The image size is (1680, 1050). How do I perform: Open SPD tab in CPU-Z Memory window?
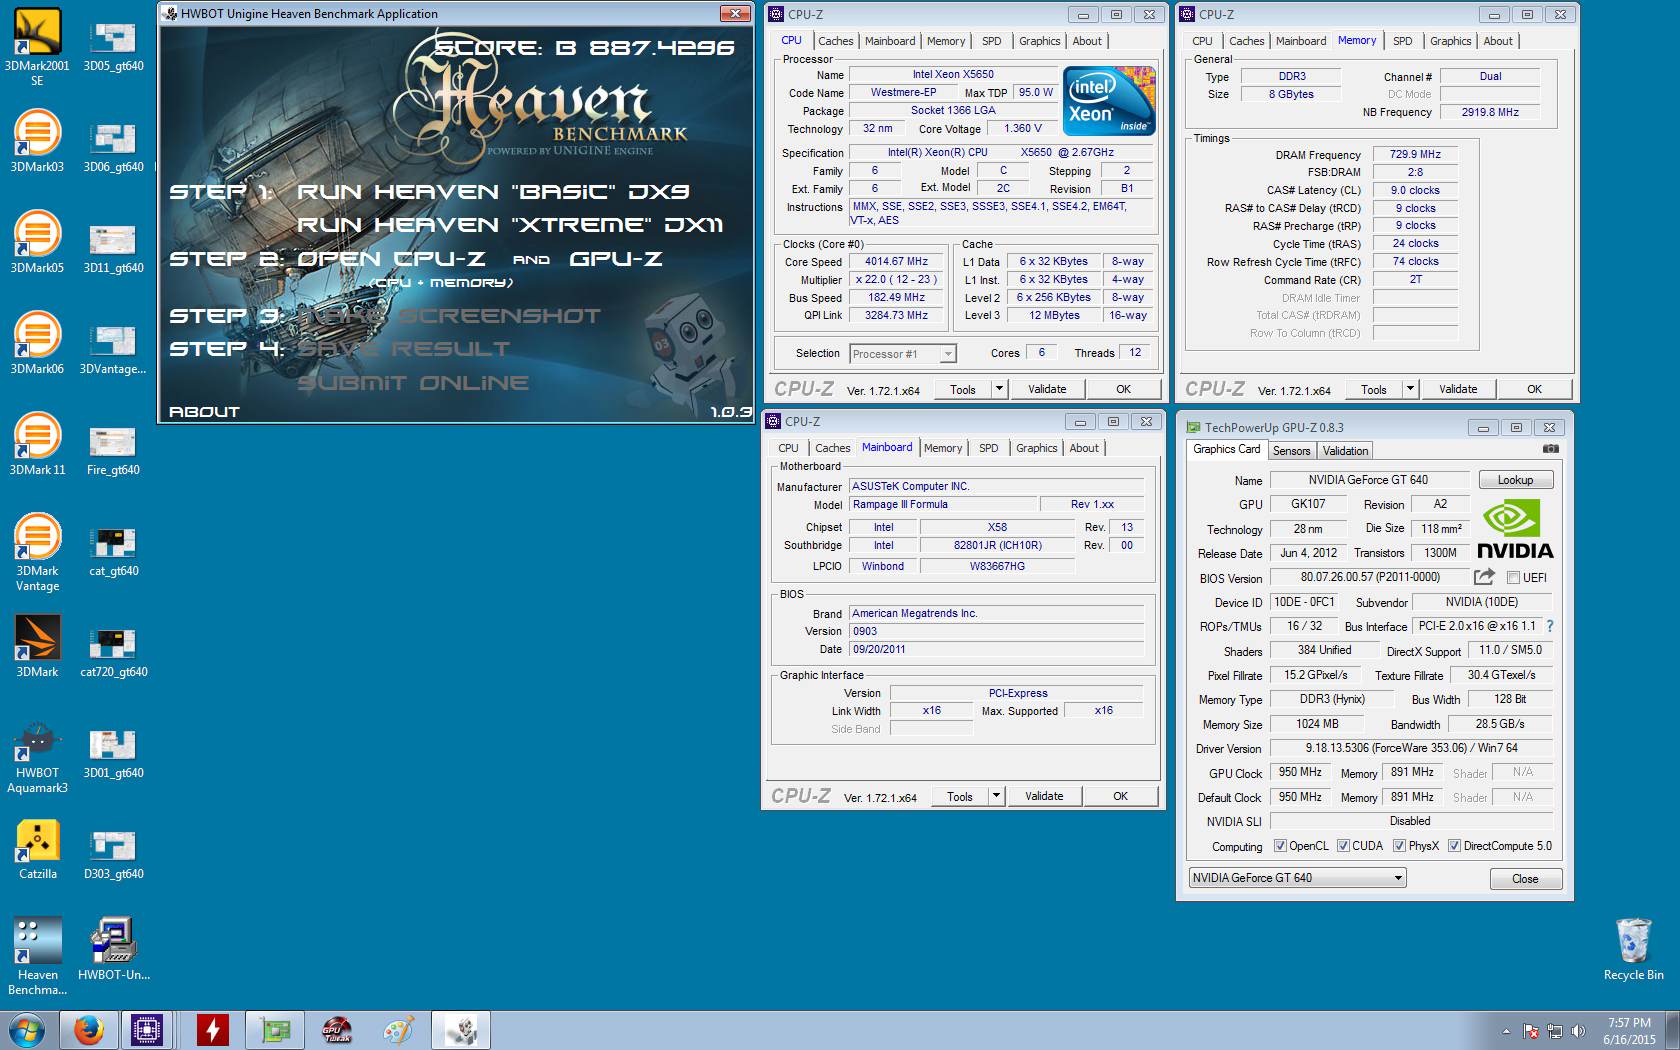1403,41
